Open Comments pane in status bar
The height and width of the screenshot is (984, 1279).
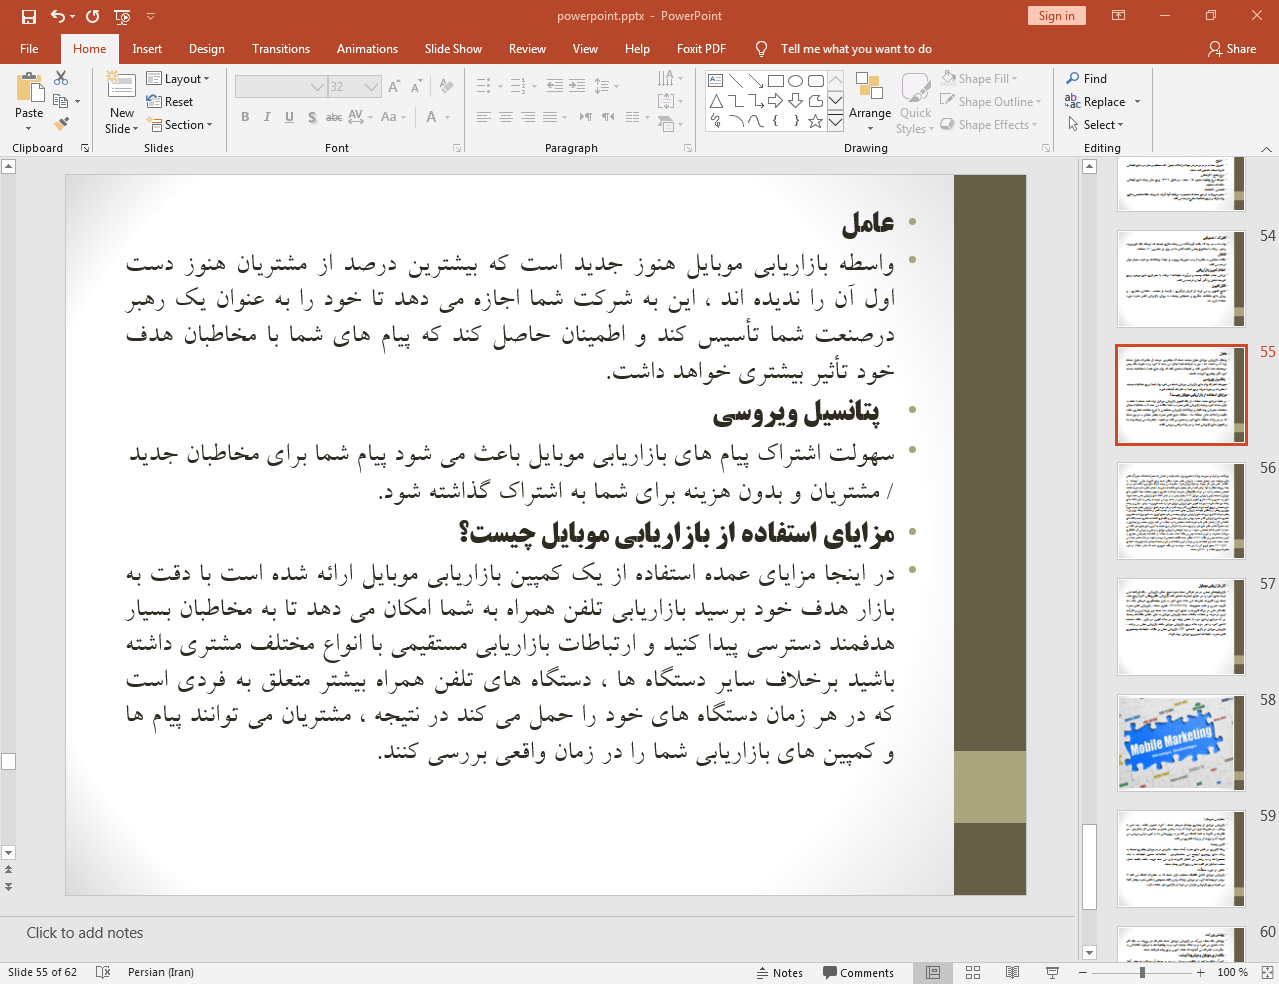click(858, 972)
